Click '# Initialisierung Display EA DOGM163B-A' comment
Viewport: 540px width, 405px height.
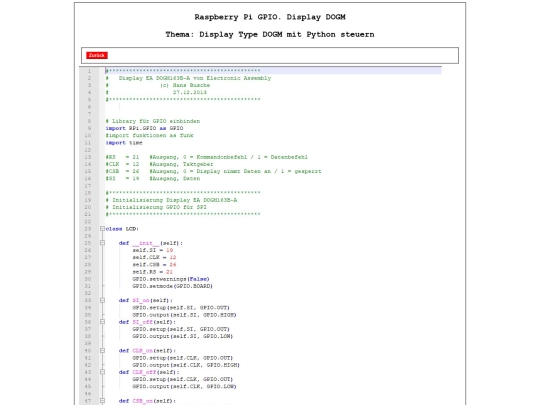tap(172, 200)
